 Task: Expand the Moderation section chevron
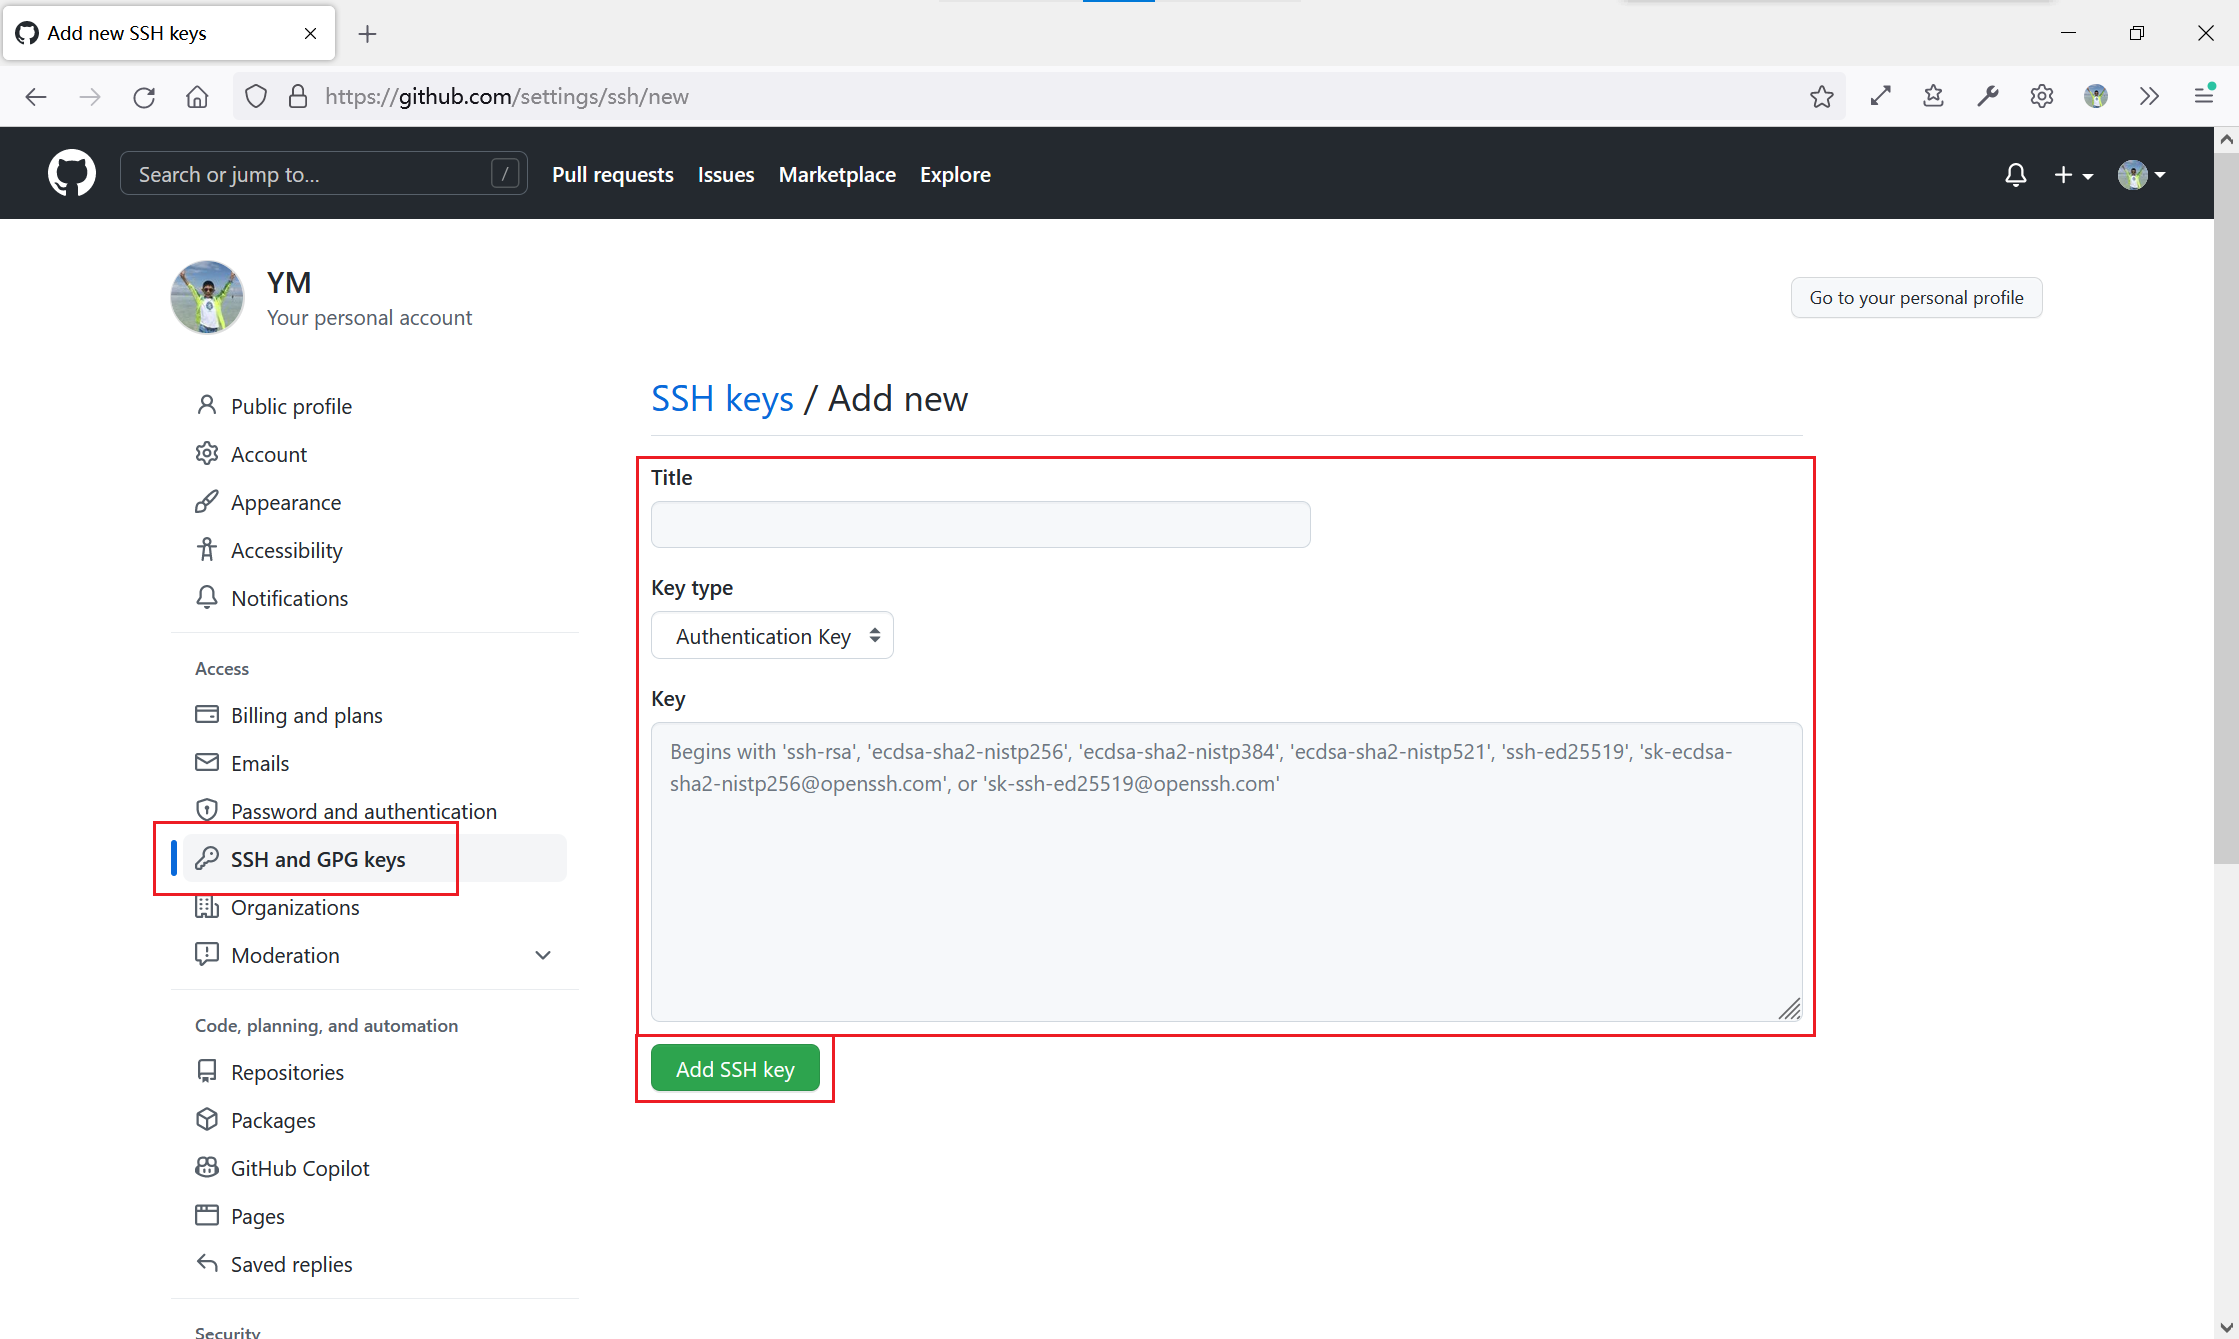[543, 955]
